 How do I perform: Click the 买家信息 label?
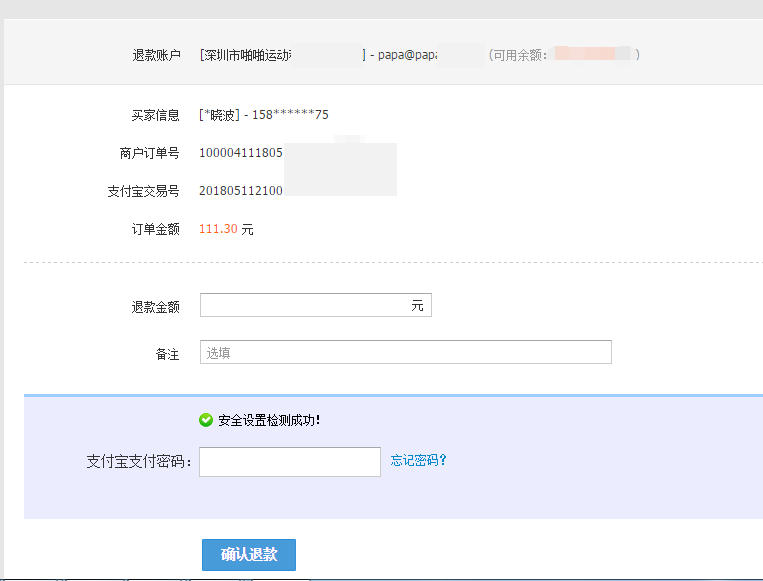point(156,115)
